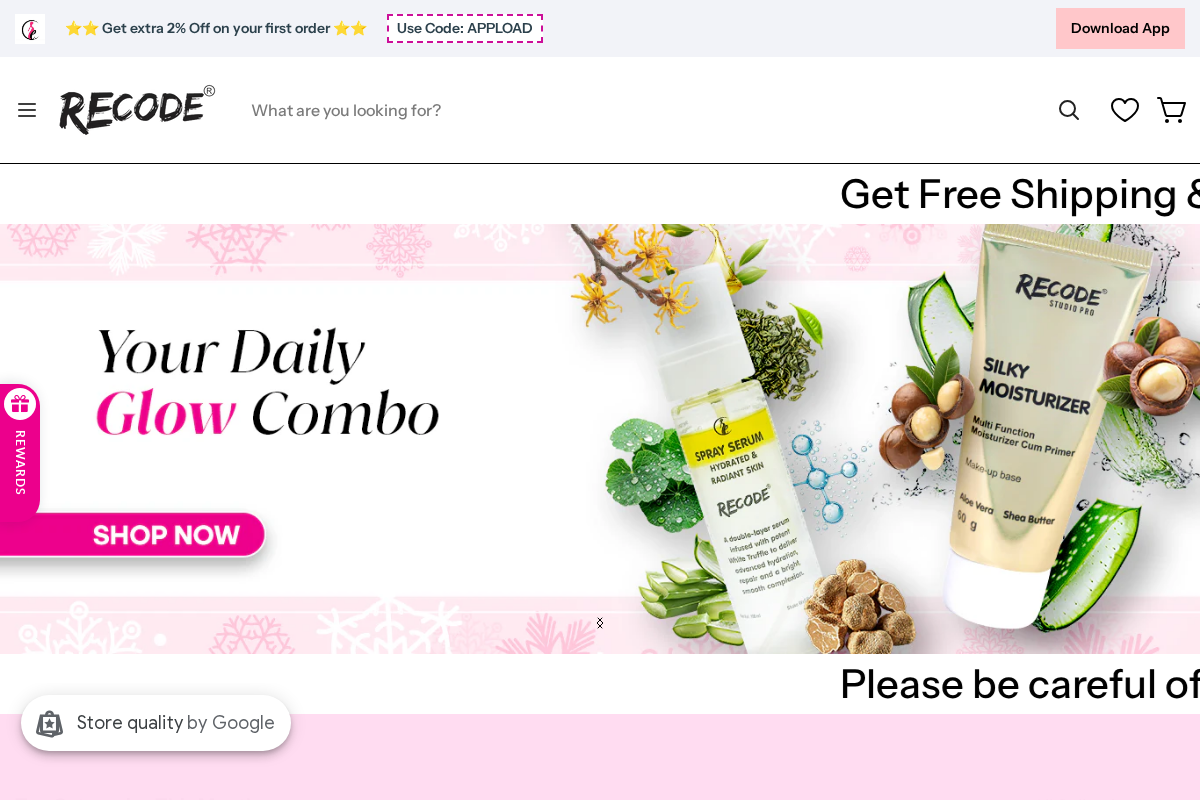The image size is (1200, 800).
Task: Click the Rewards gift icon
Action: tap(20, 404)
